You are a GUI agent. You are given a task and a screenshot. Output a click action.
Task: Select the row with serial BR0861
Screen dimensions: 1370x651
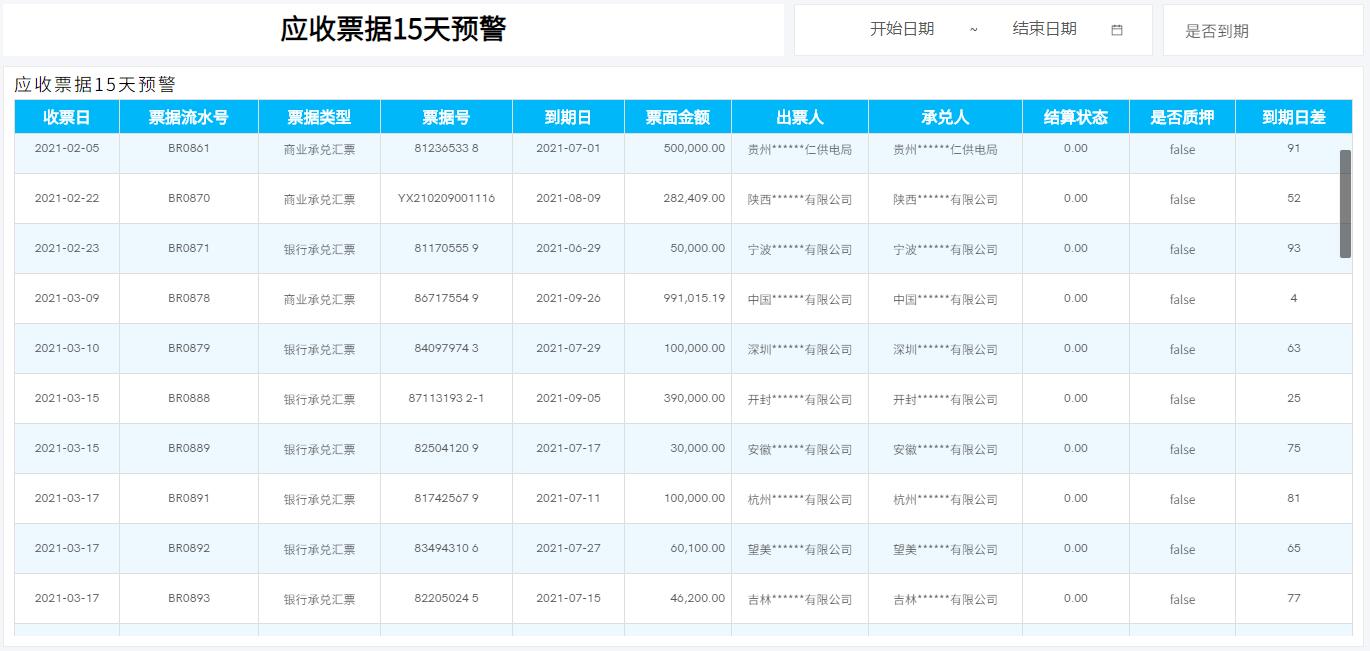[x=189, y=149]
